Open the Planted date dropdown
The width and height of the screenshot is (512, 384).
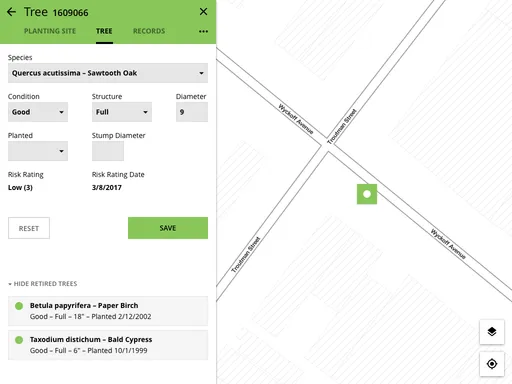pos(38,151)
